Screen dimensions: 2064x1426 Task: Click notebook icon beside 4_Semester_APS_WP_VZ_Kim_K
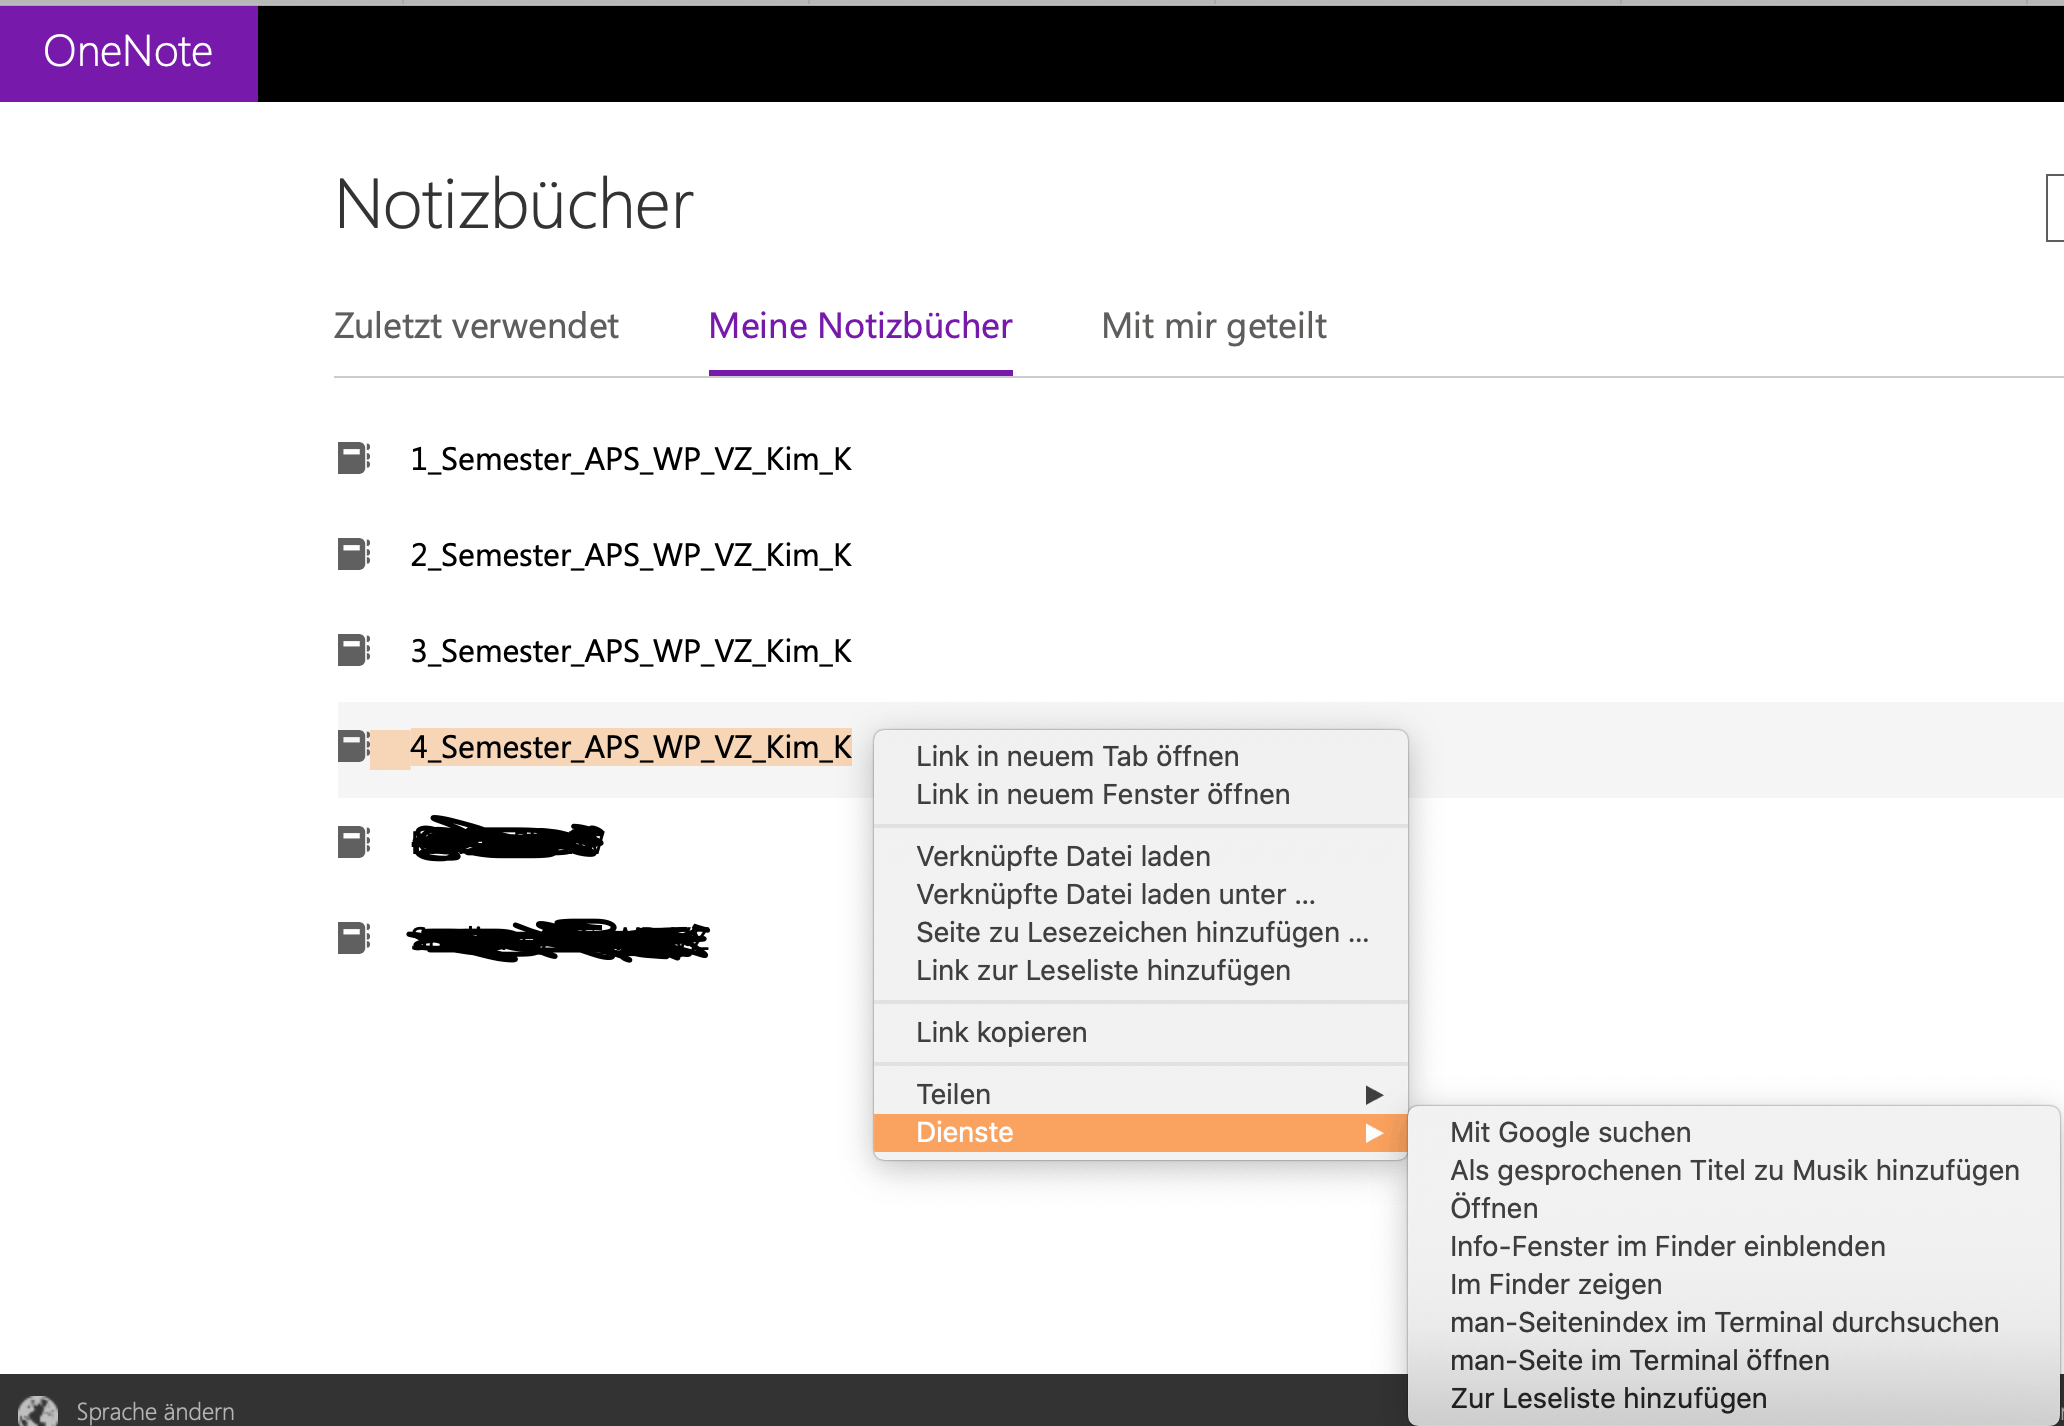coord(353,746)
